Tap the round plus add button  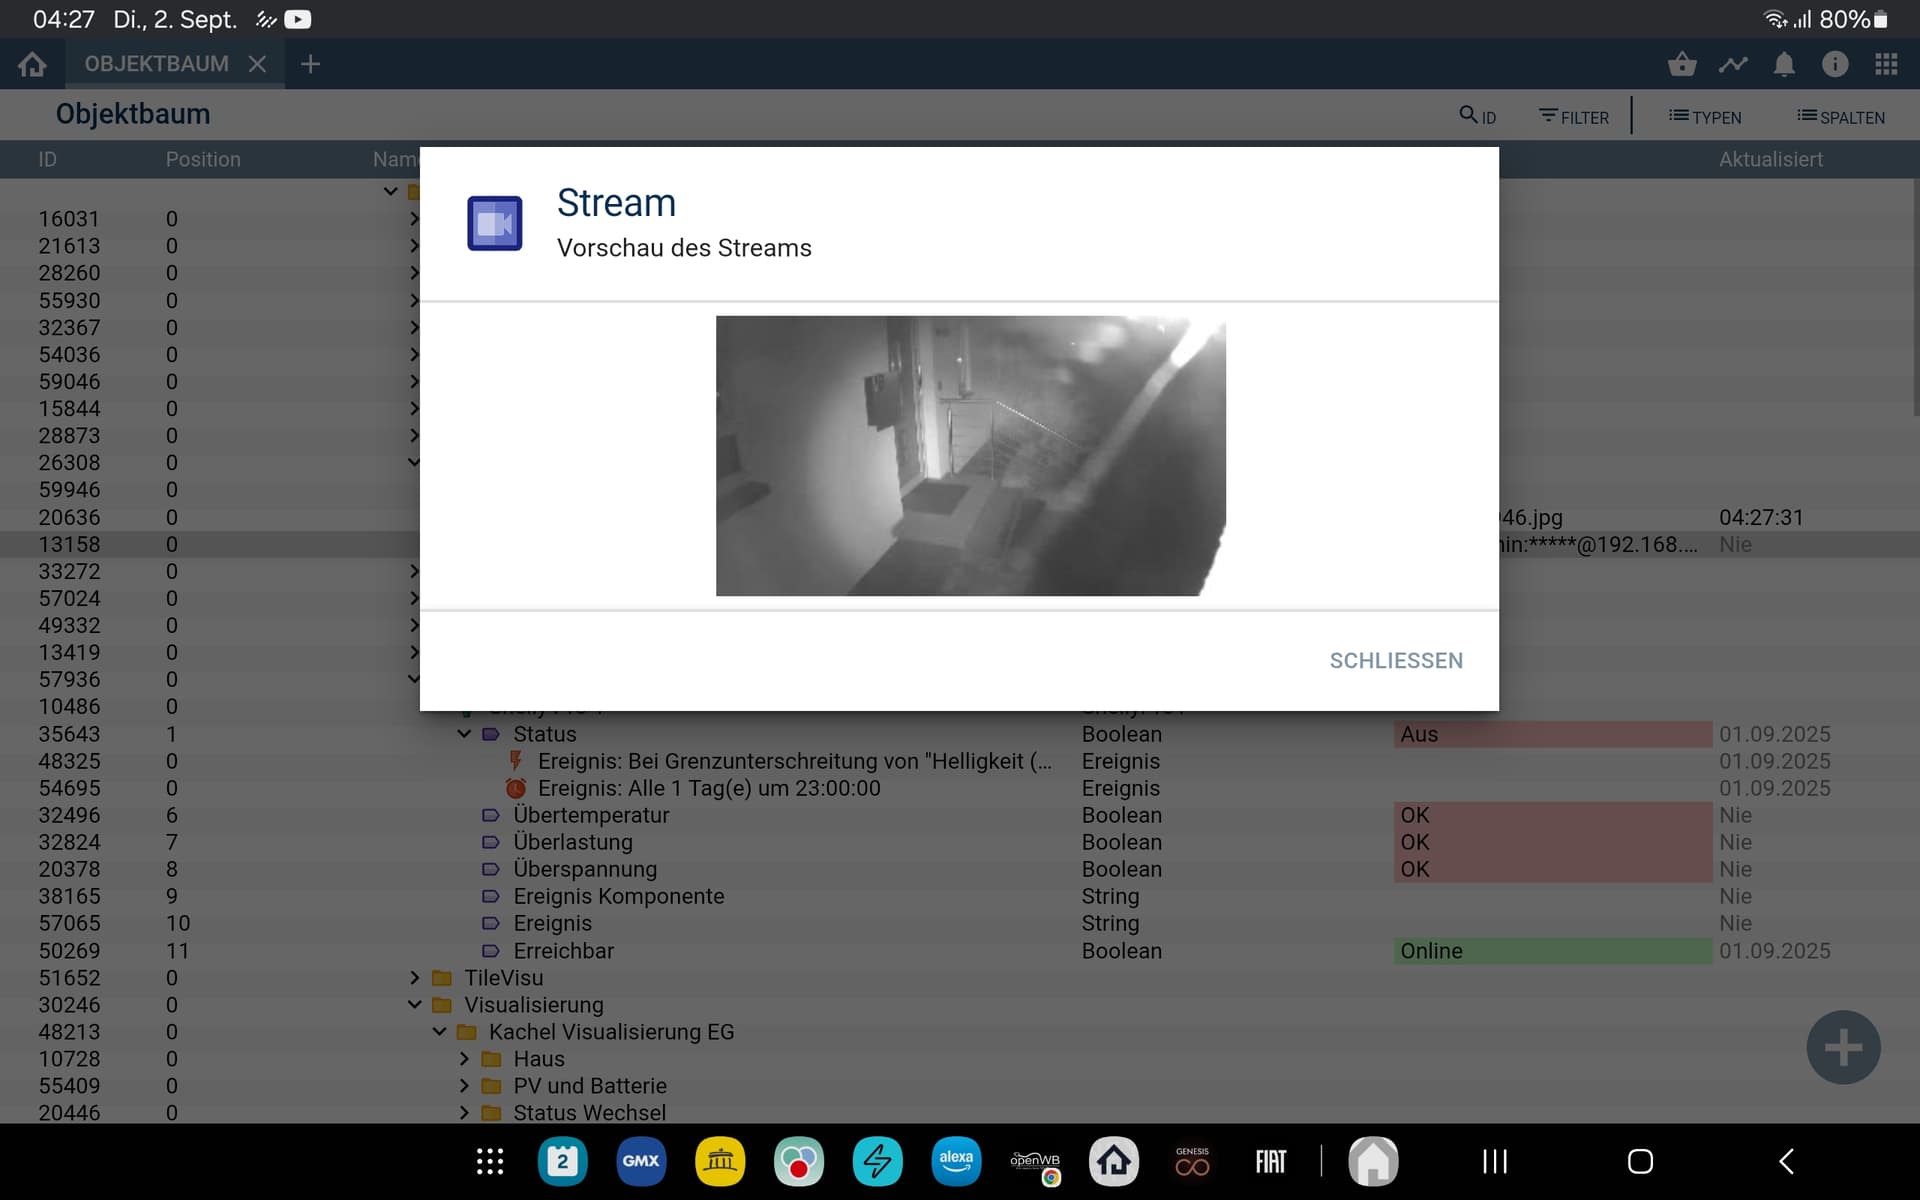[1843, 1047]
